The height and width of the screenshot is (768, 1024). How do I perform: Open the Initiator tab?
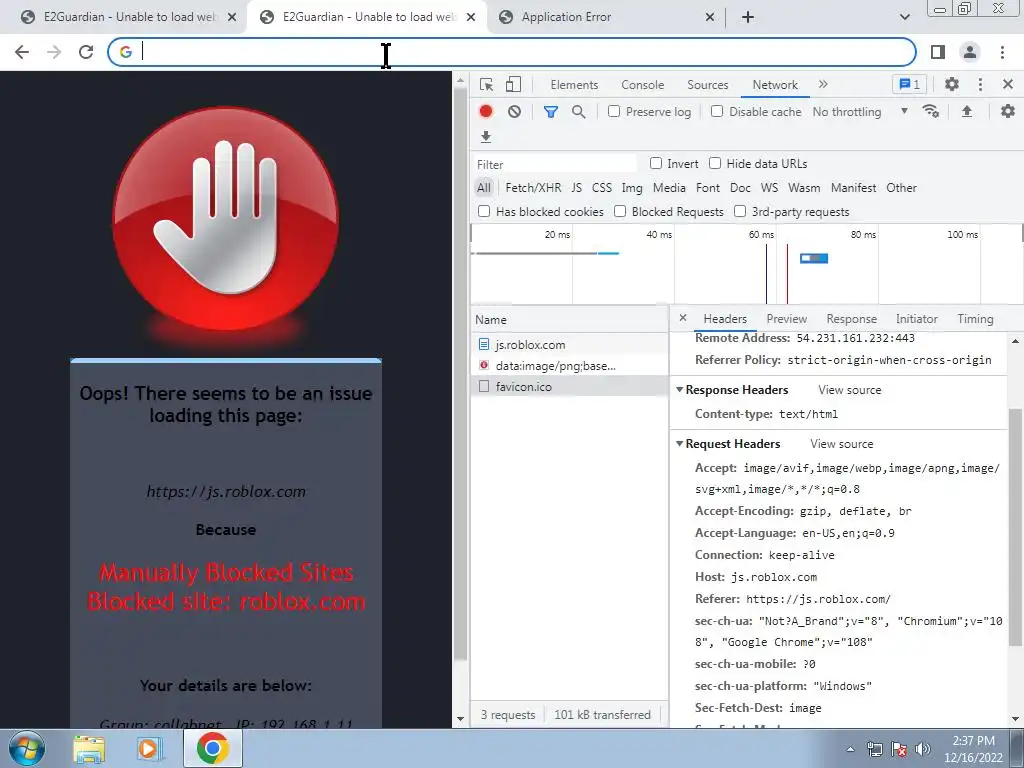pyautogui.click(x=916, y=319)
